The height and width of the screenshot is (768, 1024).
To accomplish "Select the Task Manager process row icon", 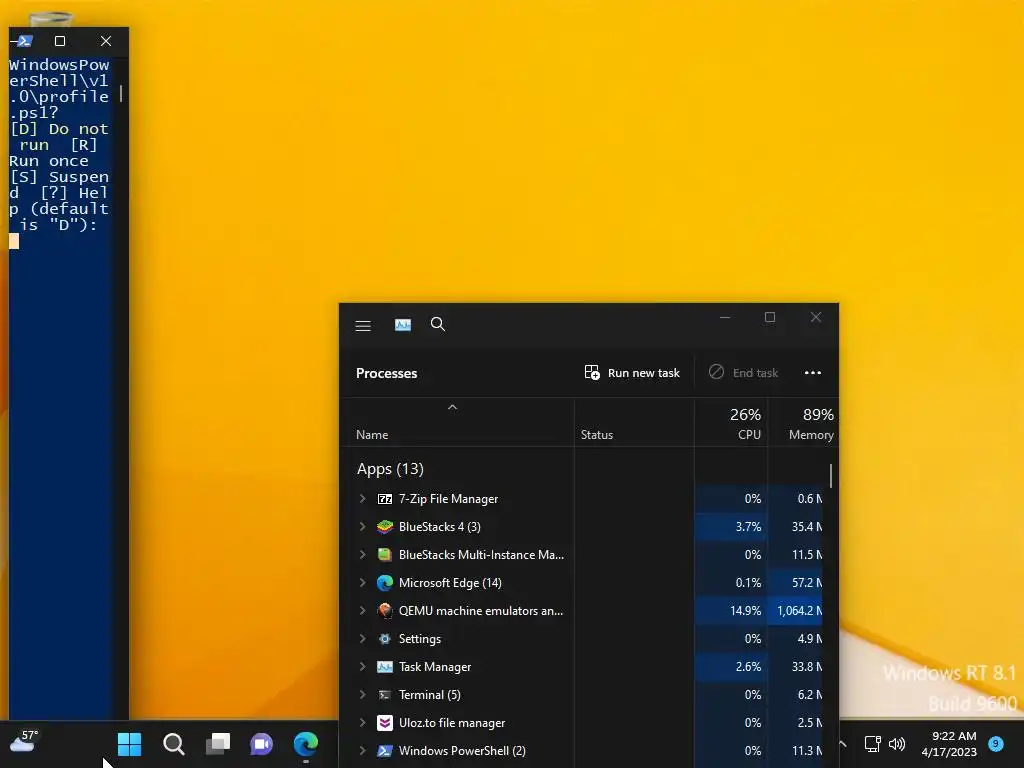I will pyautogui.click(x=385, y=667).
